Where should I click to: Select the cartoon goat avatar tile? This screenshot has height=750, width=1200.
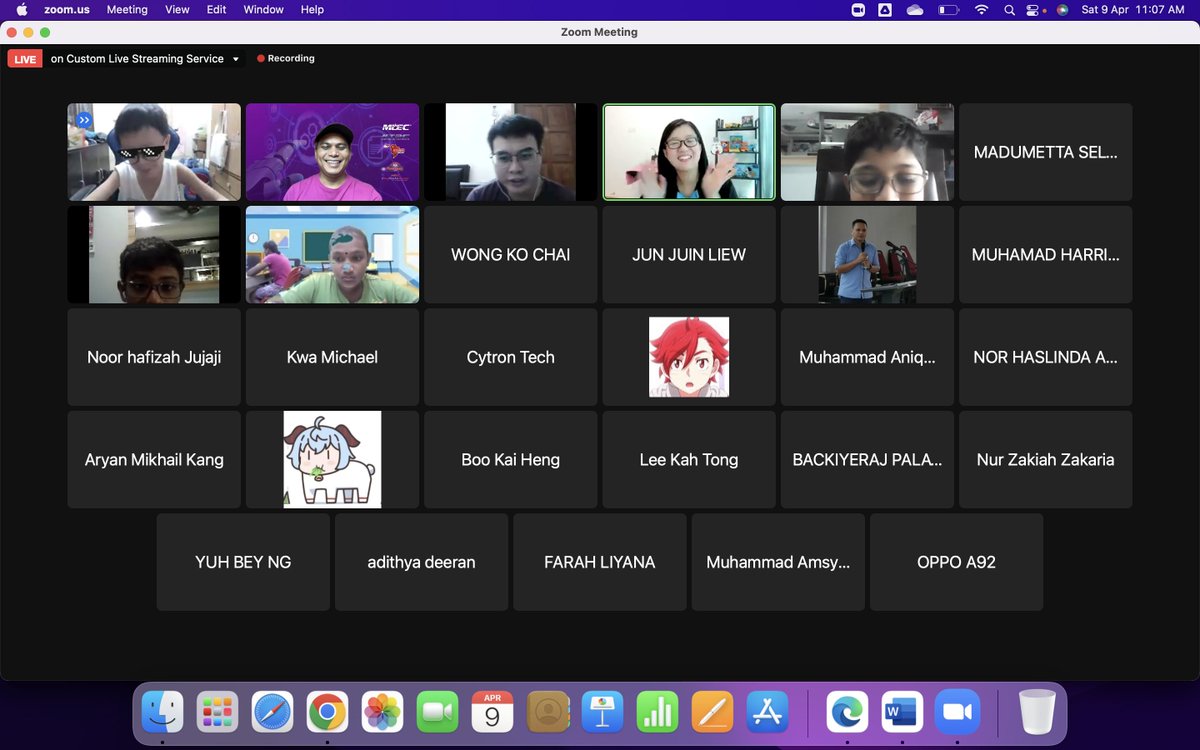[332, 460]
